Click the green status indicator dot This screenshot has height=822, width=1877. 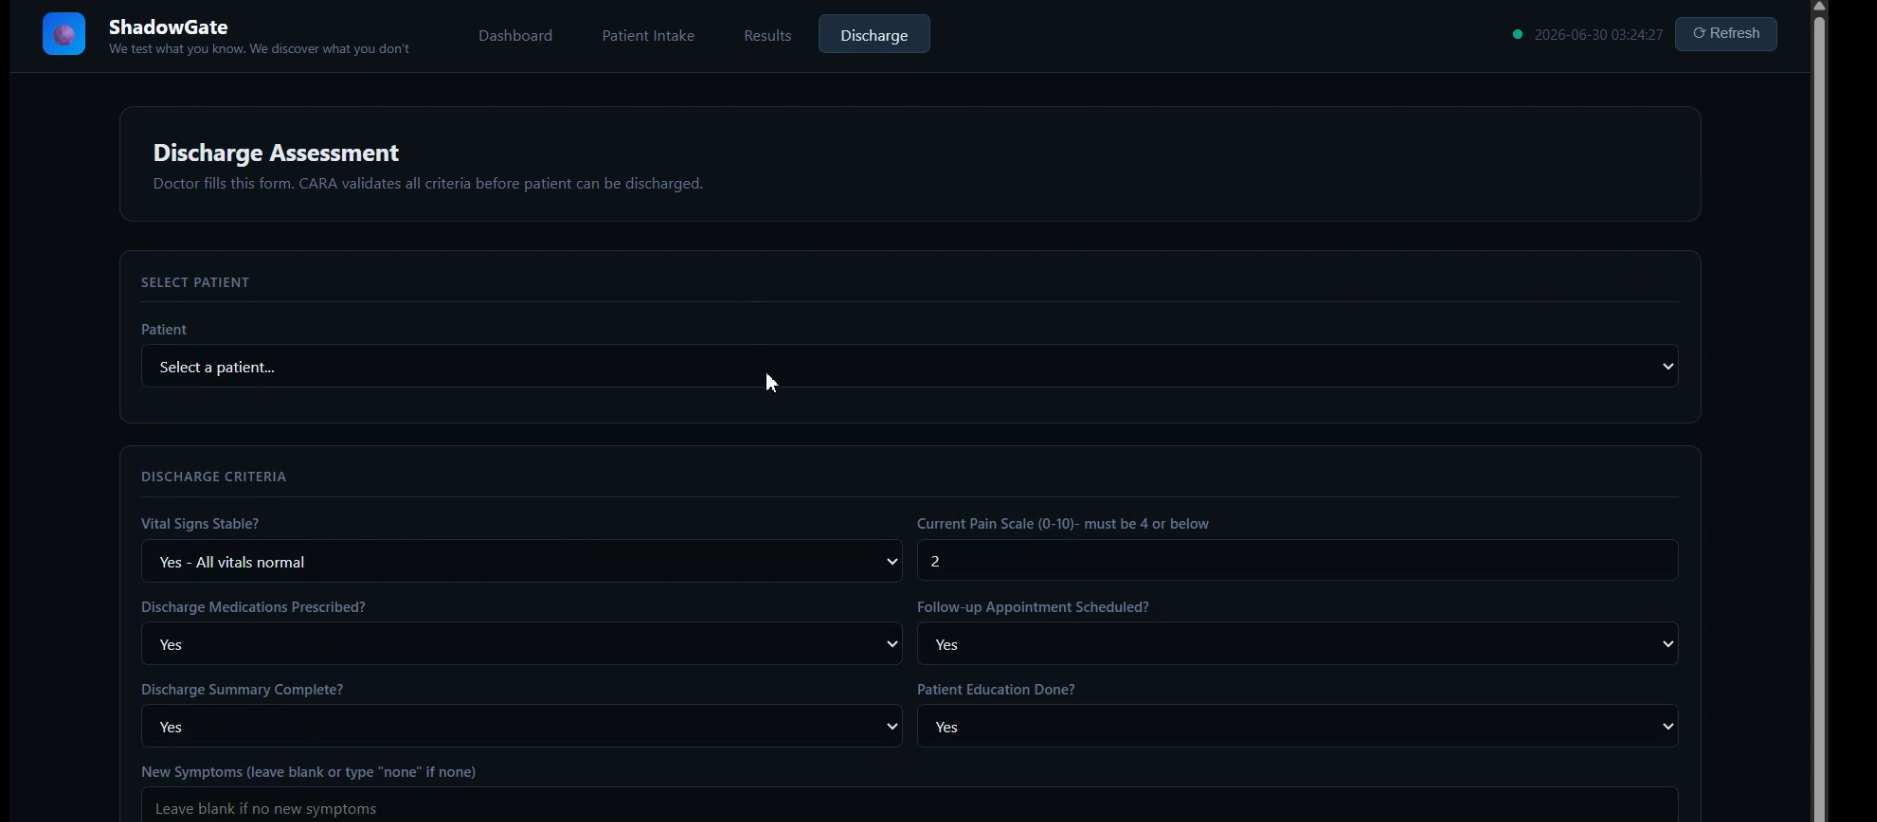coord(1517,34)
